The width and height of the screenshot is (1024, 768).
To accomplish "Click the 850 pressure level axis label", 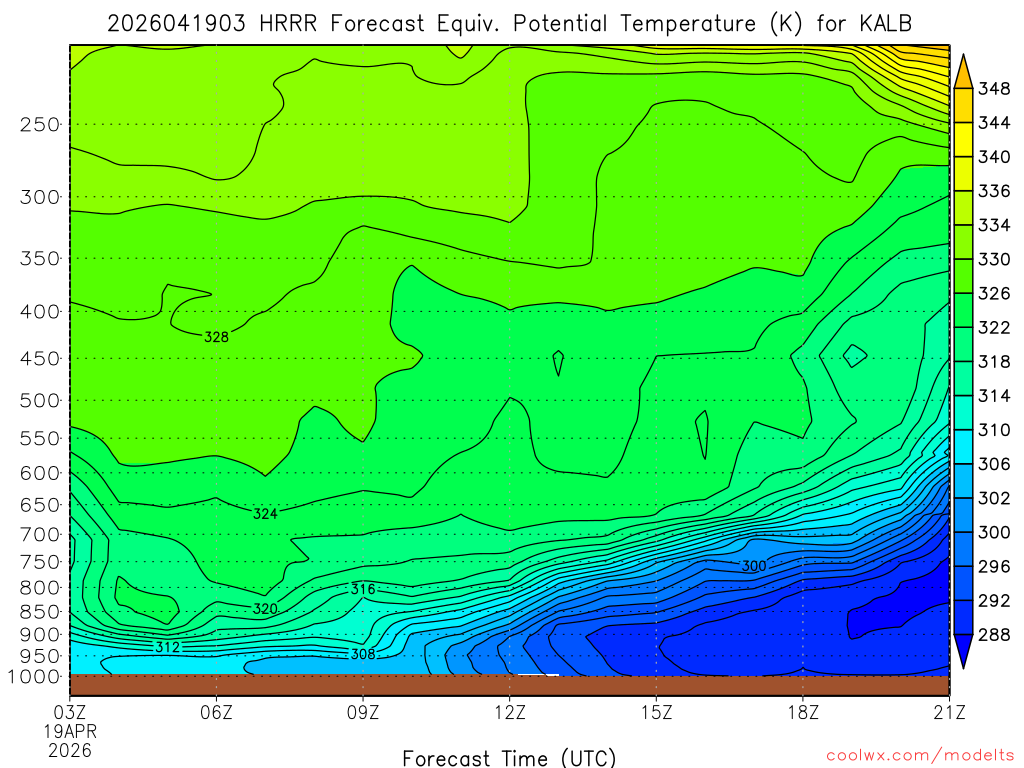I will (x=40, y=612).
